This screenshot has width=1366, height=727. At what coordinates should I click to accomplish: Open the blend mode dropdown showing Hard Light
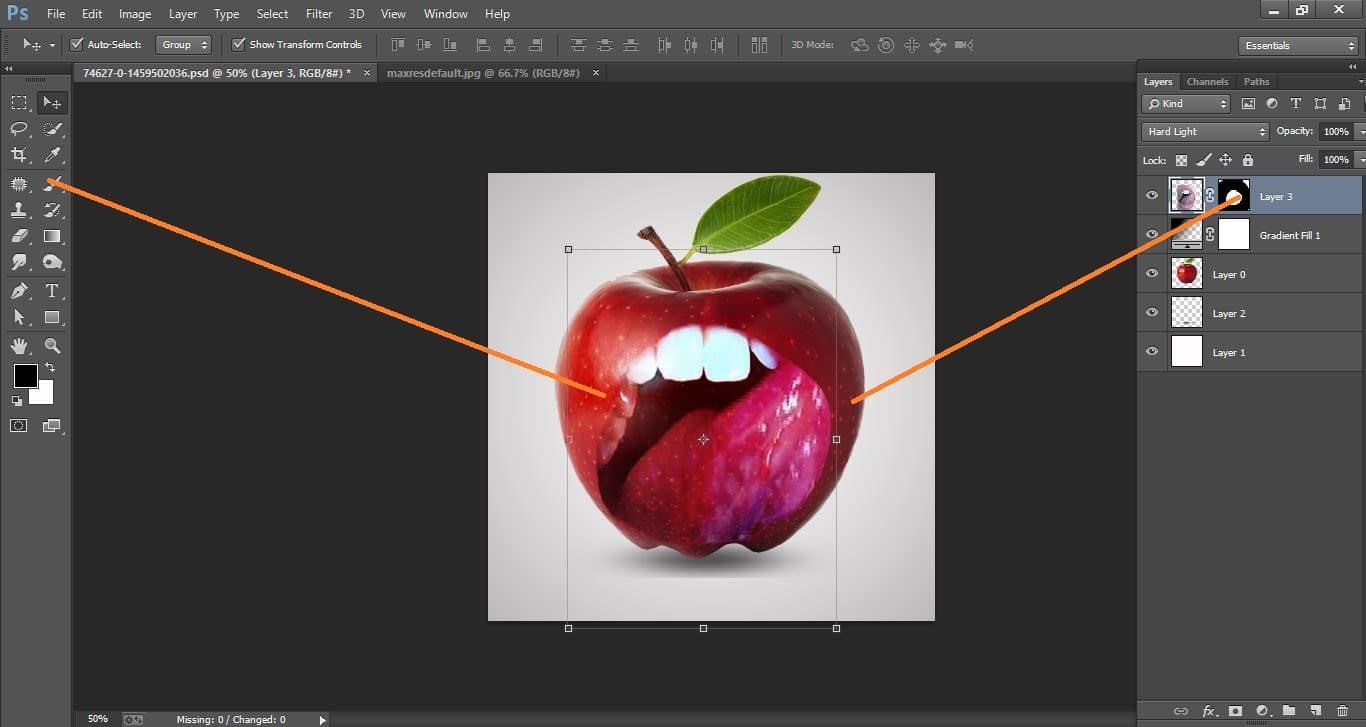pyautogui.click(x=1203, y=131)
